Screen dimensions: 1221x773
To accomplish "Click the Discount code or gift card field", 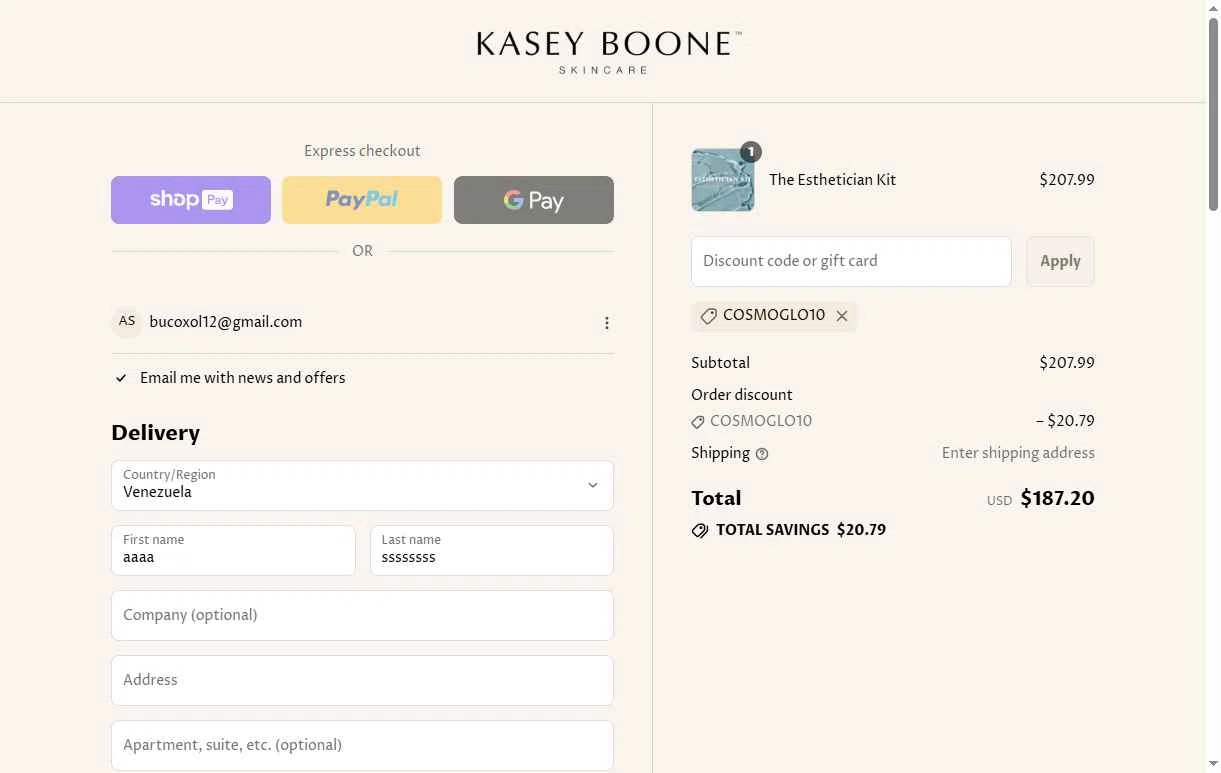I will [851, 261].
